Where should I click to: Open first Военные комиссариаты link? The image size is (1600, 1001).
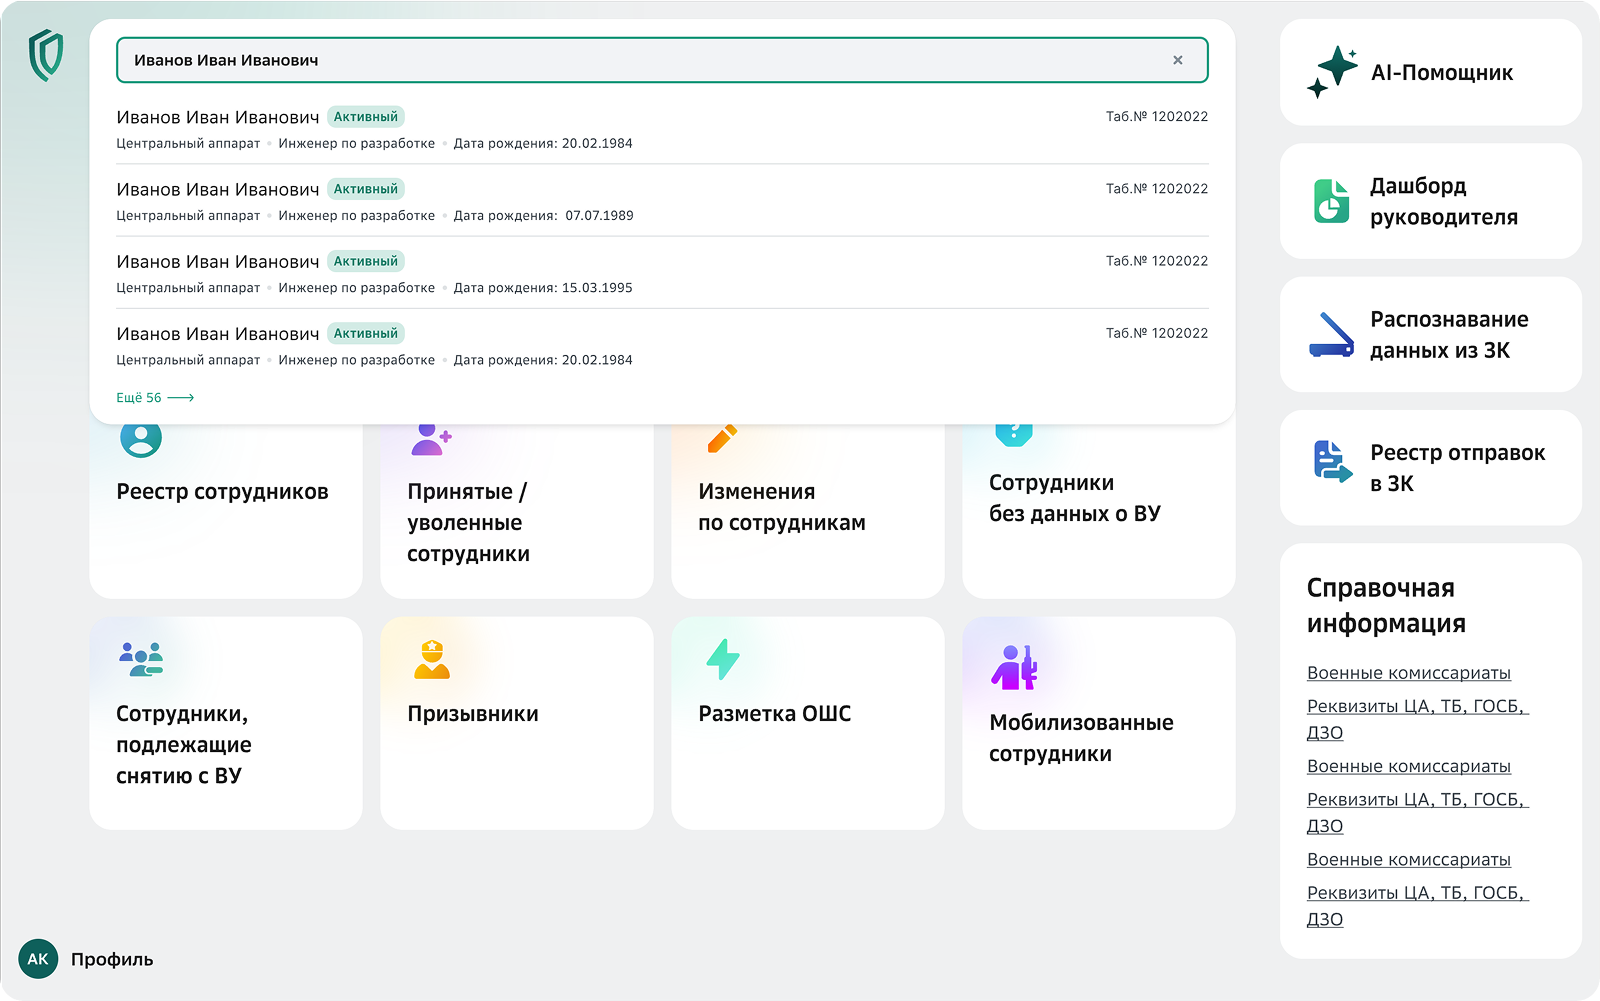coord(1408,673)
